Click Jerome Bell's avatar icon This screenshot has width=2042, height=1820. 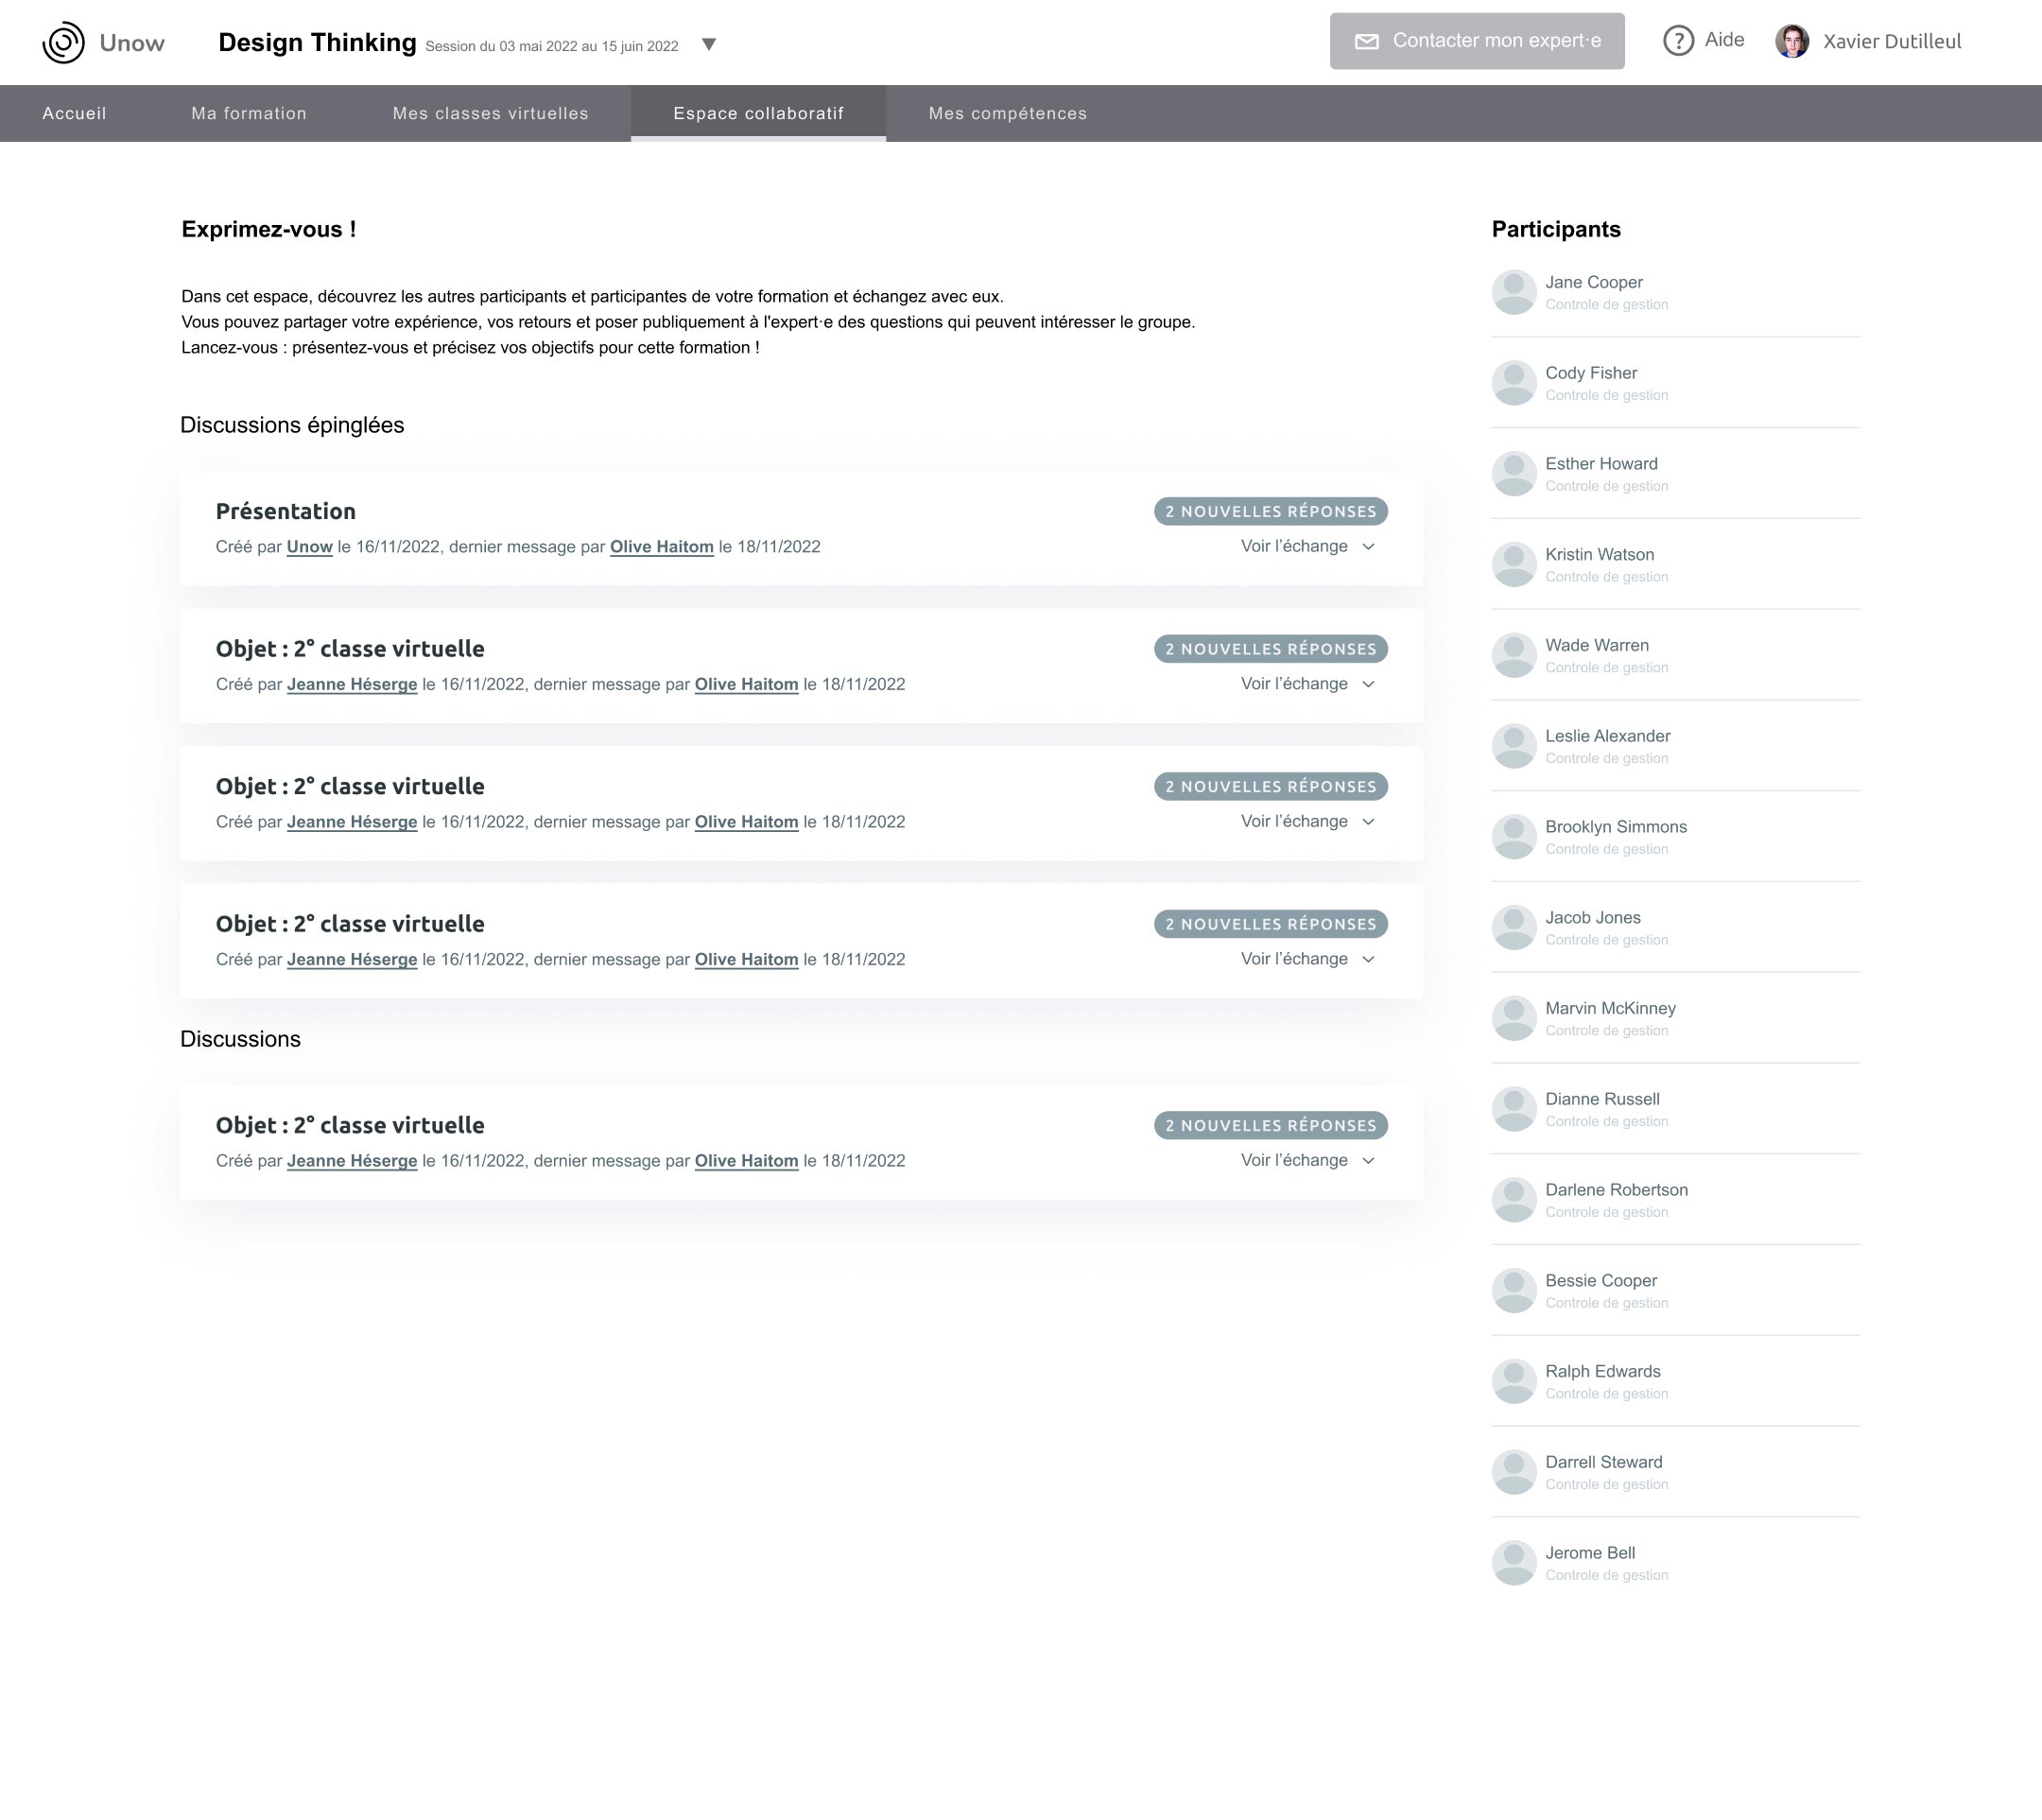click(x=1513, y=1563)
